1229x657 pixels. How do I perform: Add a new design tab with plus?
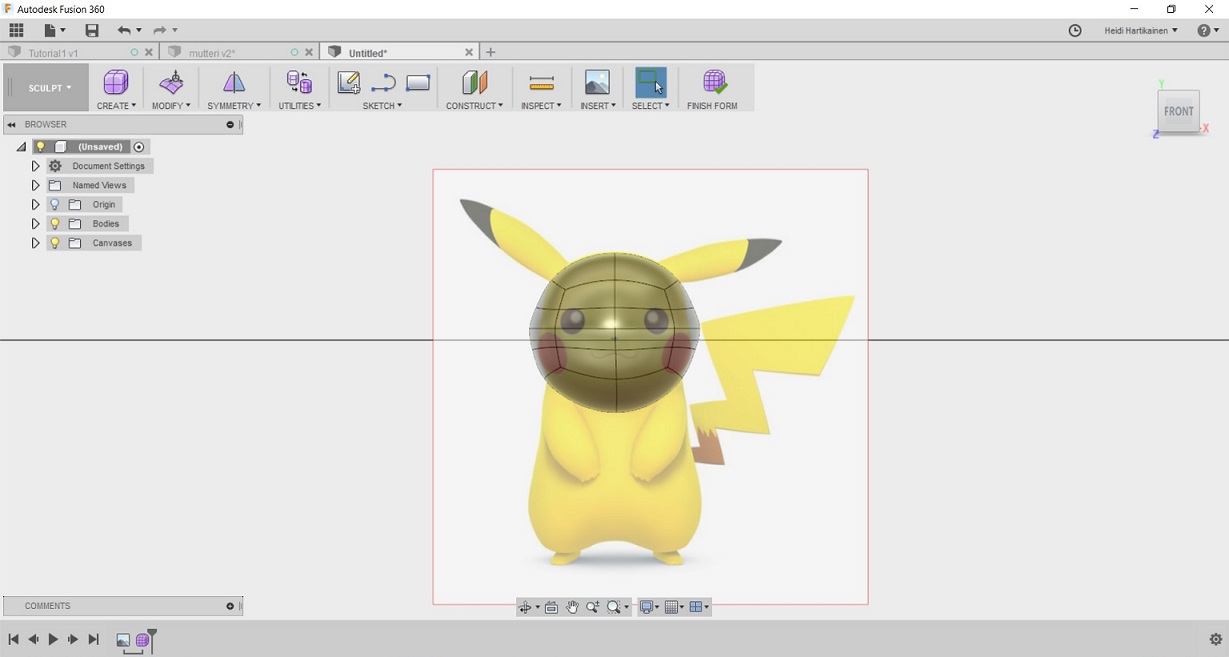490,52
